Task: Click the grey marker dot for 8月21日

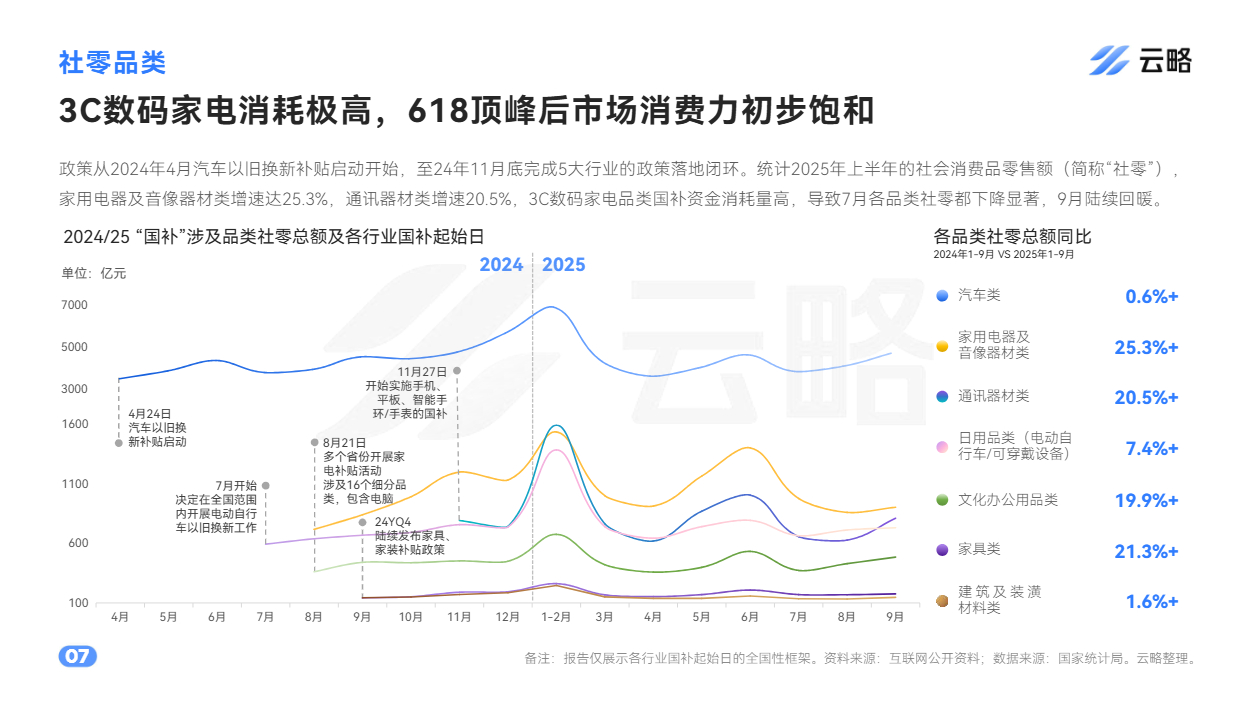Action: click(314, 442)
